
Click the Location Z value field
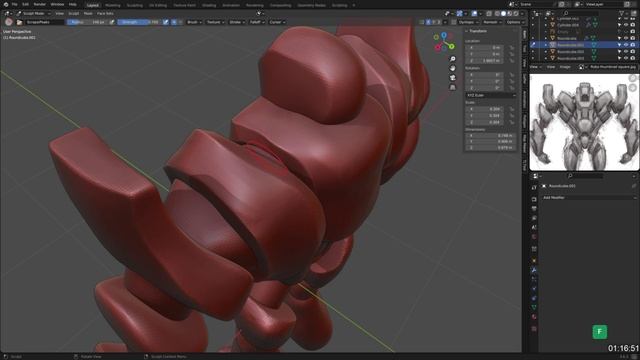pyautogui.click(x=484, y=60)
